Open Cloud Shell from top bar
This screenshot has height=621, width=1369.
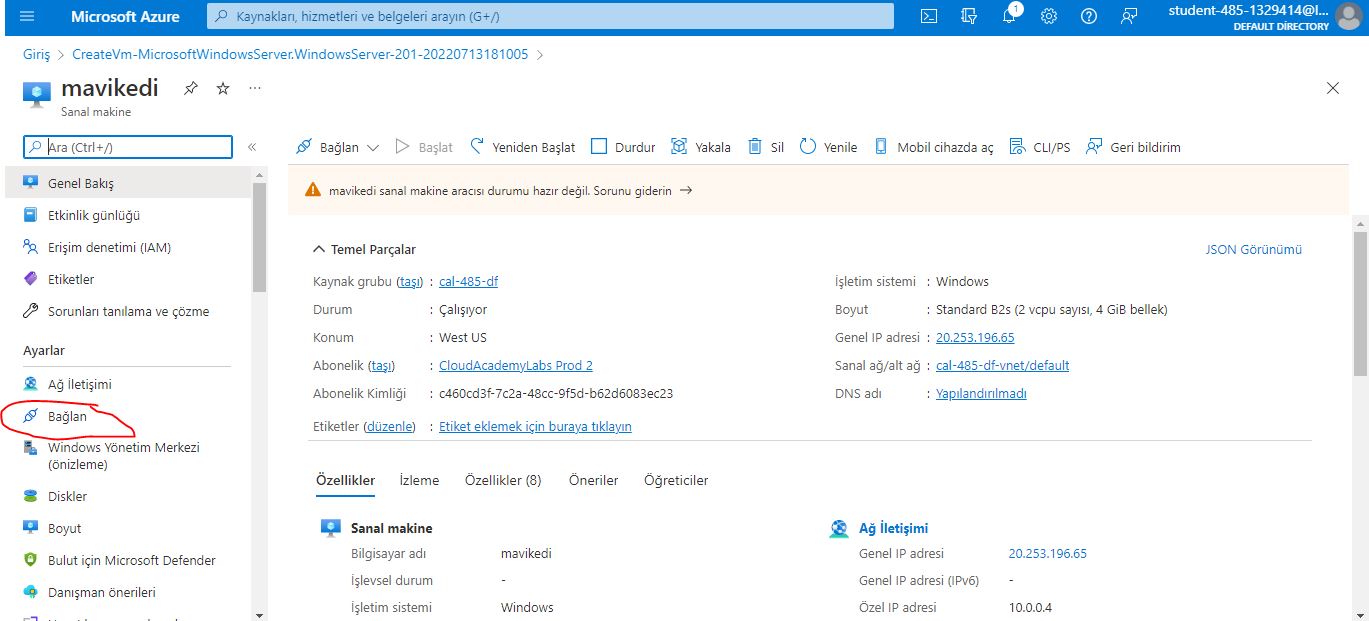(929, 16)
